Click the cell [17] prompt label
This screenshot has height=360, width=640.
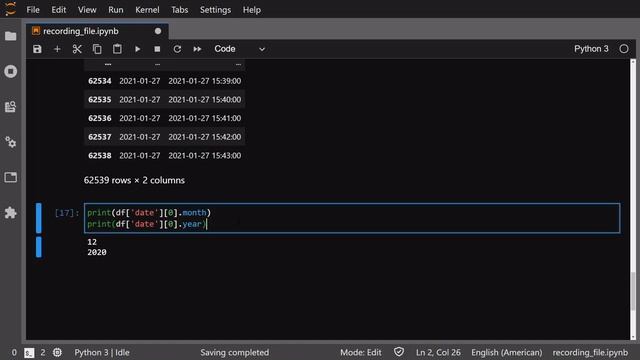(x=67, y=213)
